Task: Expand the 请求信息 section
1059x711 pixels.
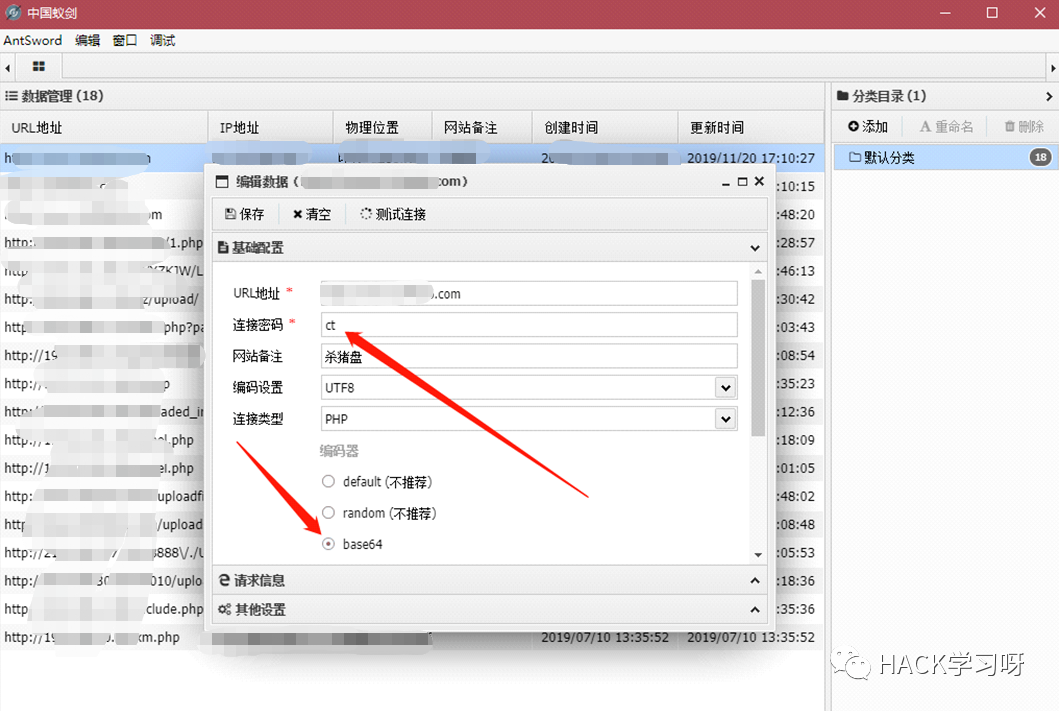Action: pos(755,581)
